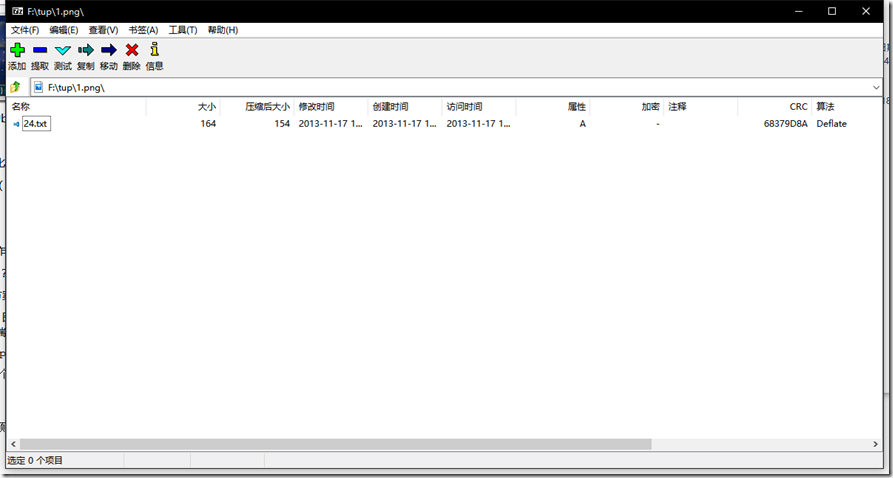
Task: Click the horizontal scrollbar thumb
Action: pyautogui.click(x=335, y=444)
